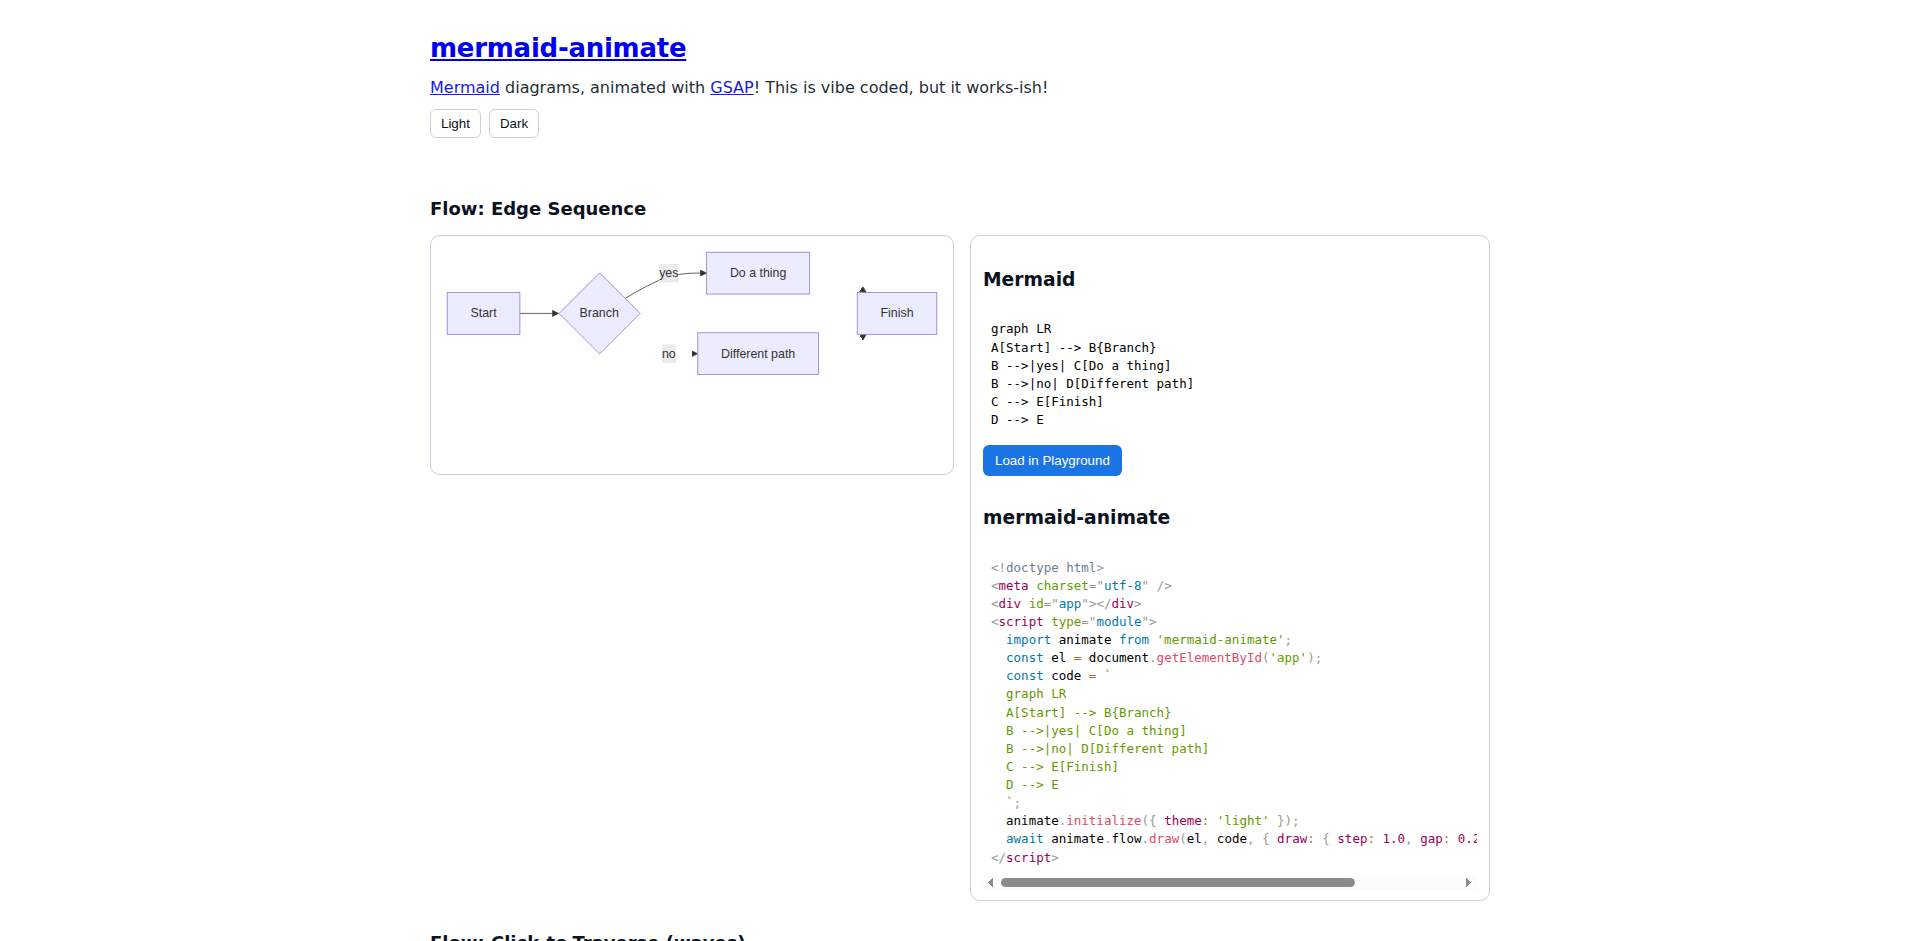
Task: Click the code scrollbar left arrow
Action: pyautogui.click(x=991, y=883)
